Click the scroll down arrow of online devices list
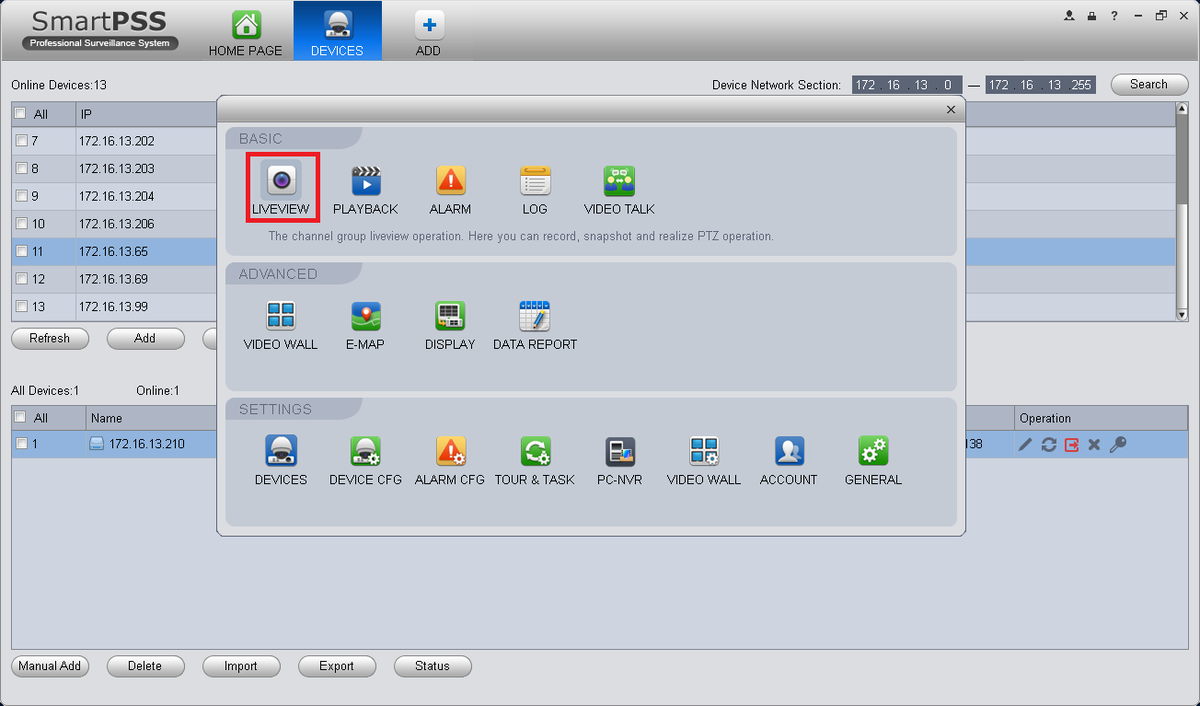 point(1182,314)
